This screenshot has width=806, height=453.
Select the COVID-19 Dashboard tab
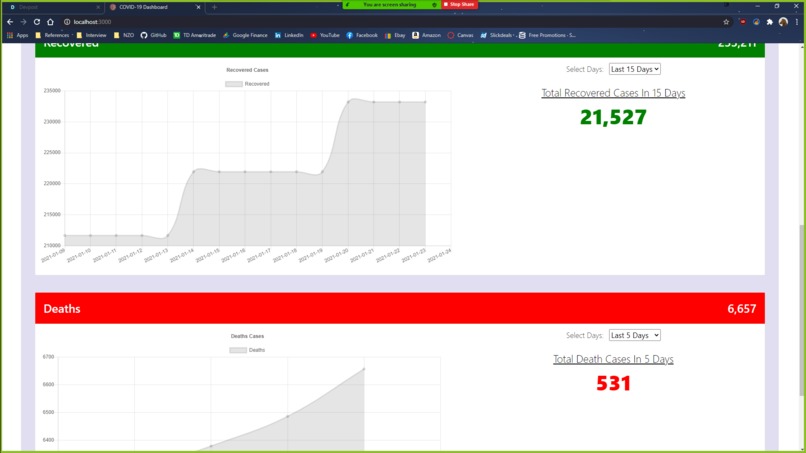154,7
